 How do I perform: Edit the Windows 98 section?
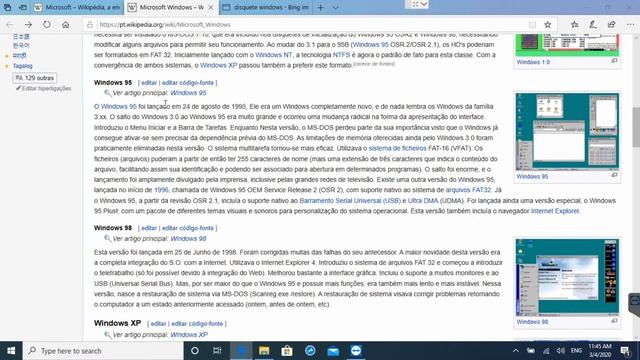(149, 228)
